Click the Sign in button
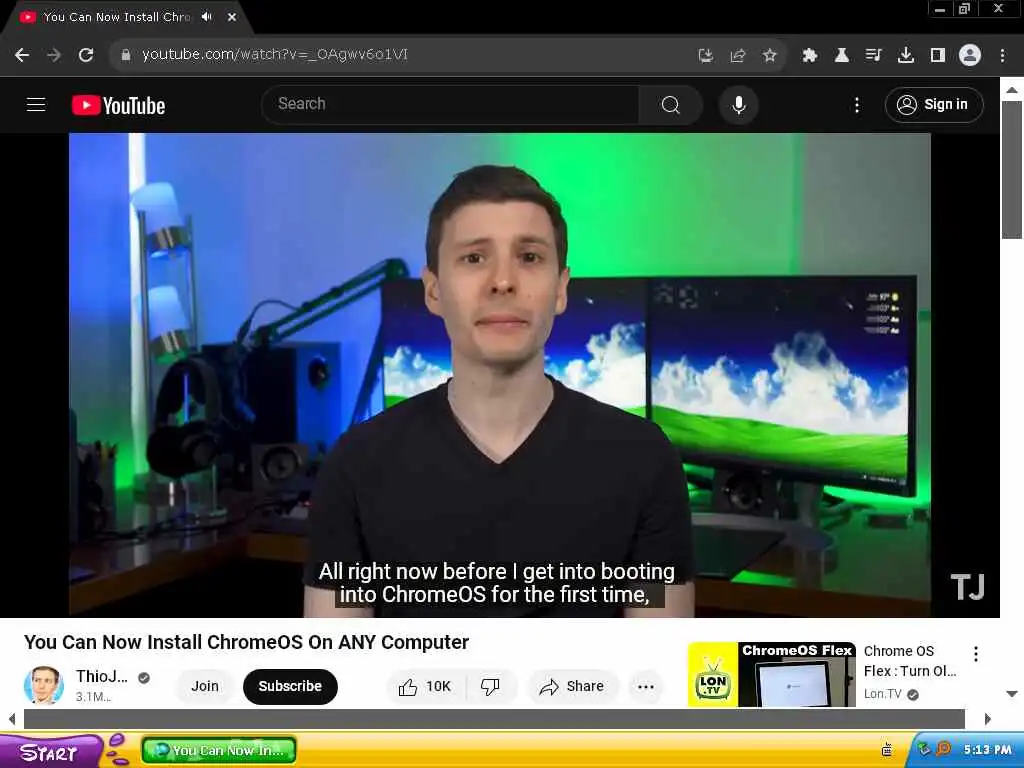This screenshot has width=1024, height=768. [934, 104]
